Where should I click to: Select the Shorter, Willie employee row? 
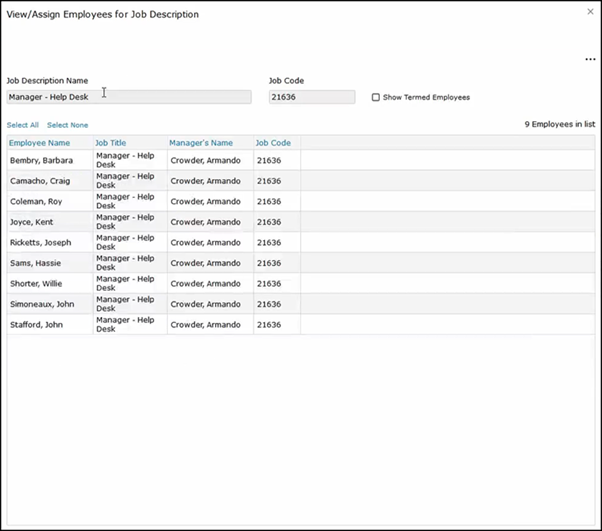[37, 283]
